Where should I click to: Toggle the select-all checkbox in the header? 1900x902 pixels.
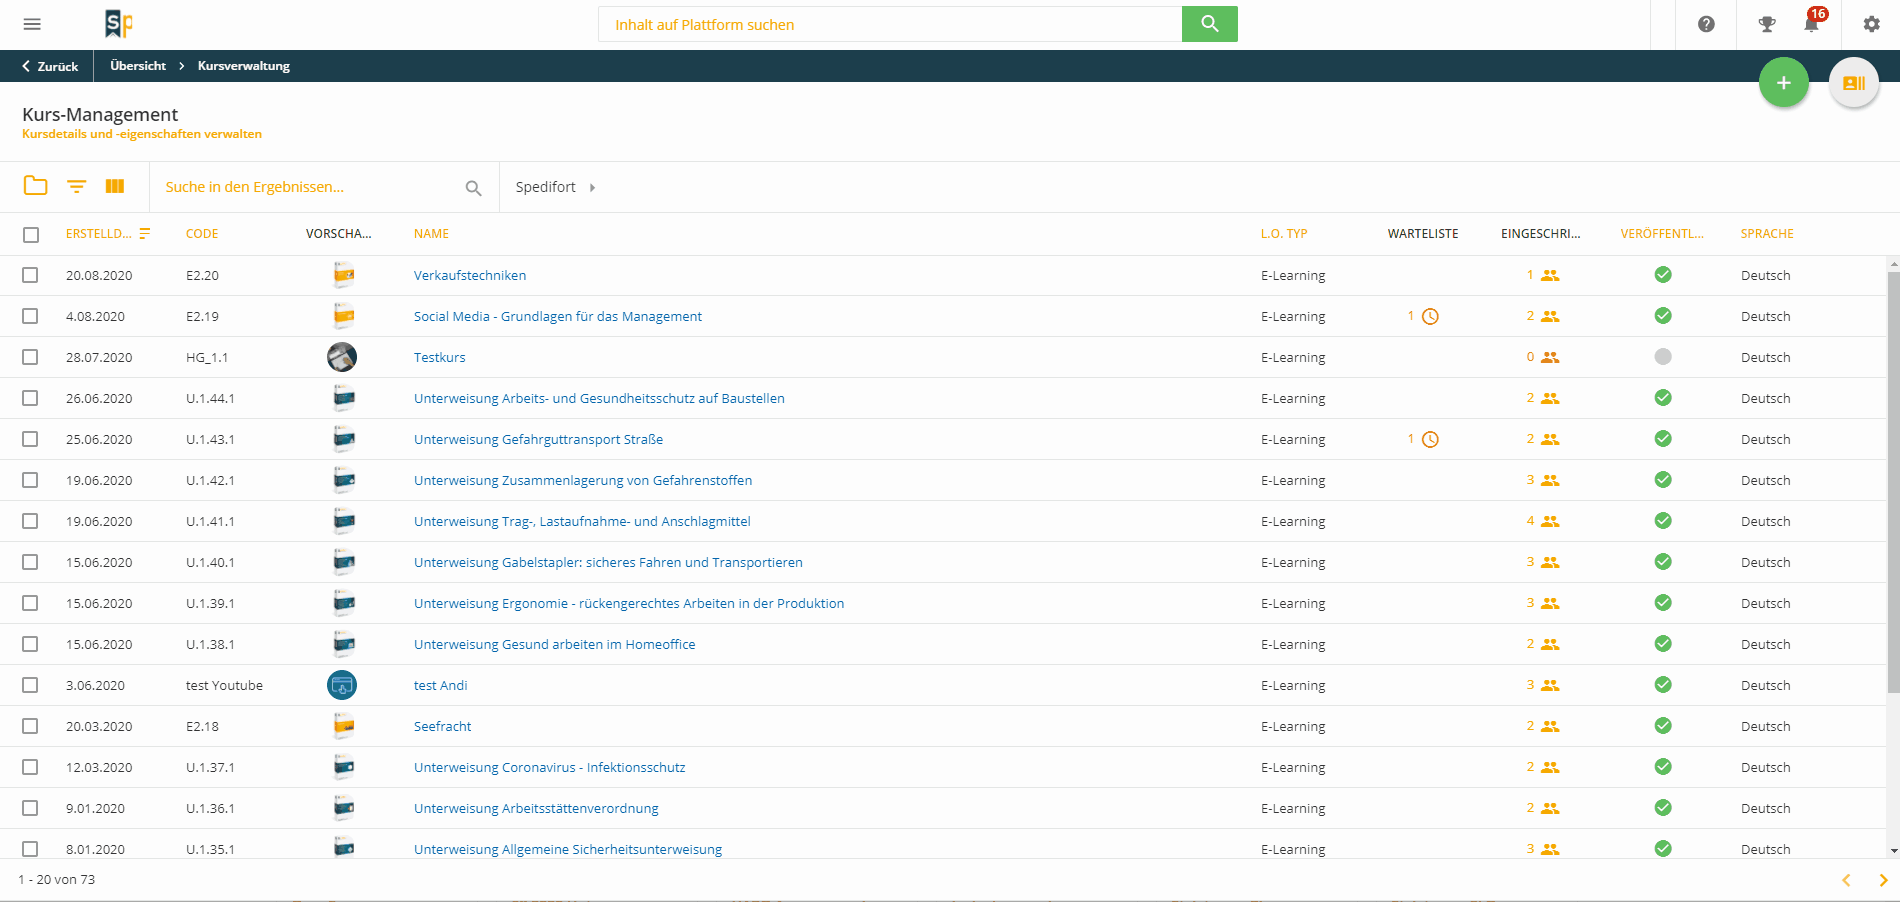[x=31, y=235]
